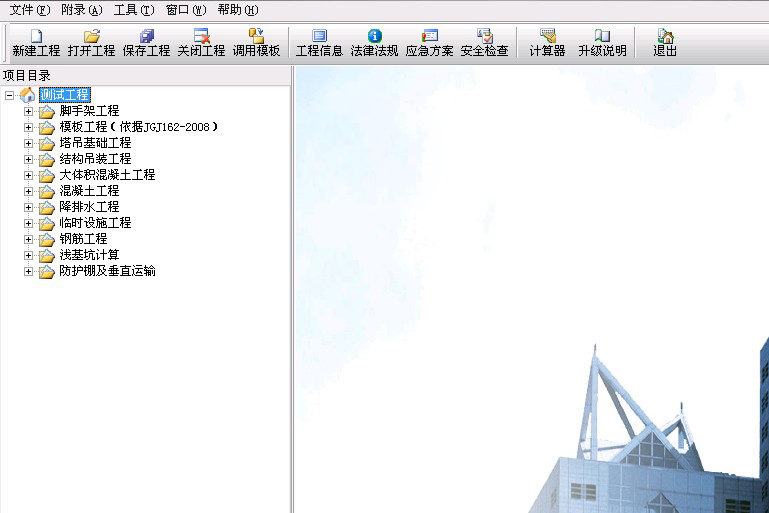Expand the 混凝土工程 tree node
Screen dimensions: 769x513
click(28, 191)
